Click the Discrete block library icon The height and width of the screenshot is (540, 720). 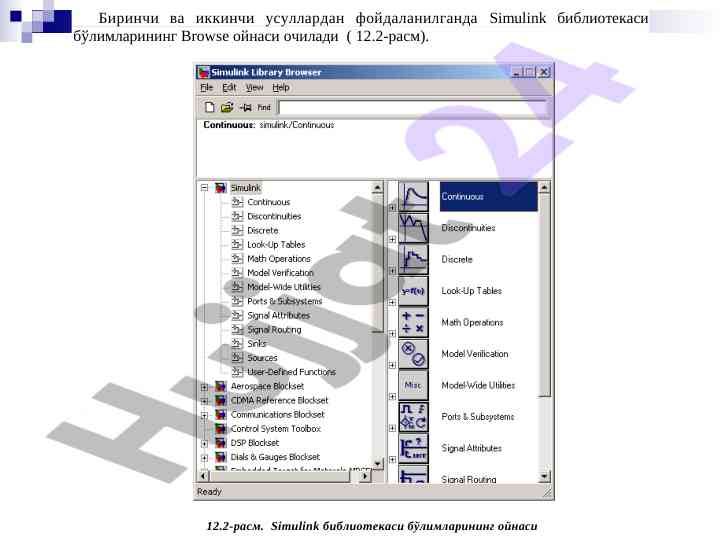[413, 259]
